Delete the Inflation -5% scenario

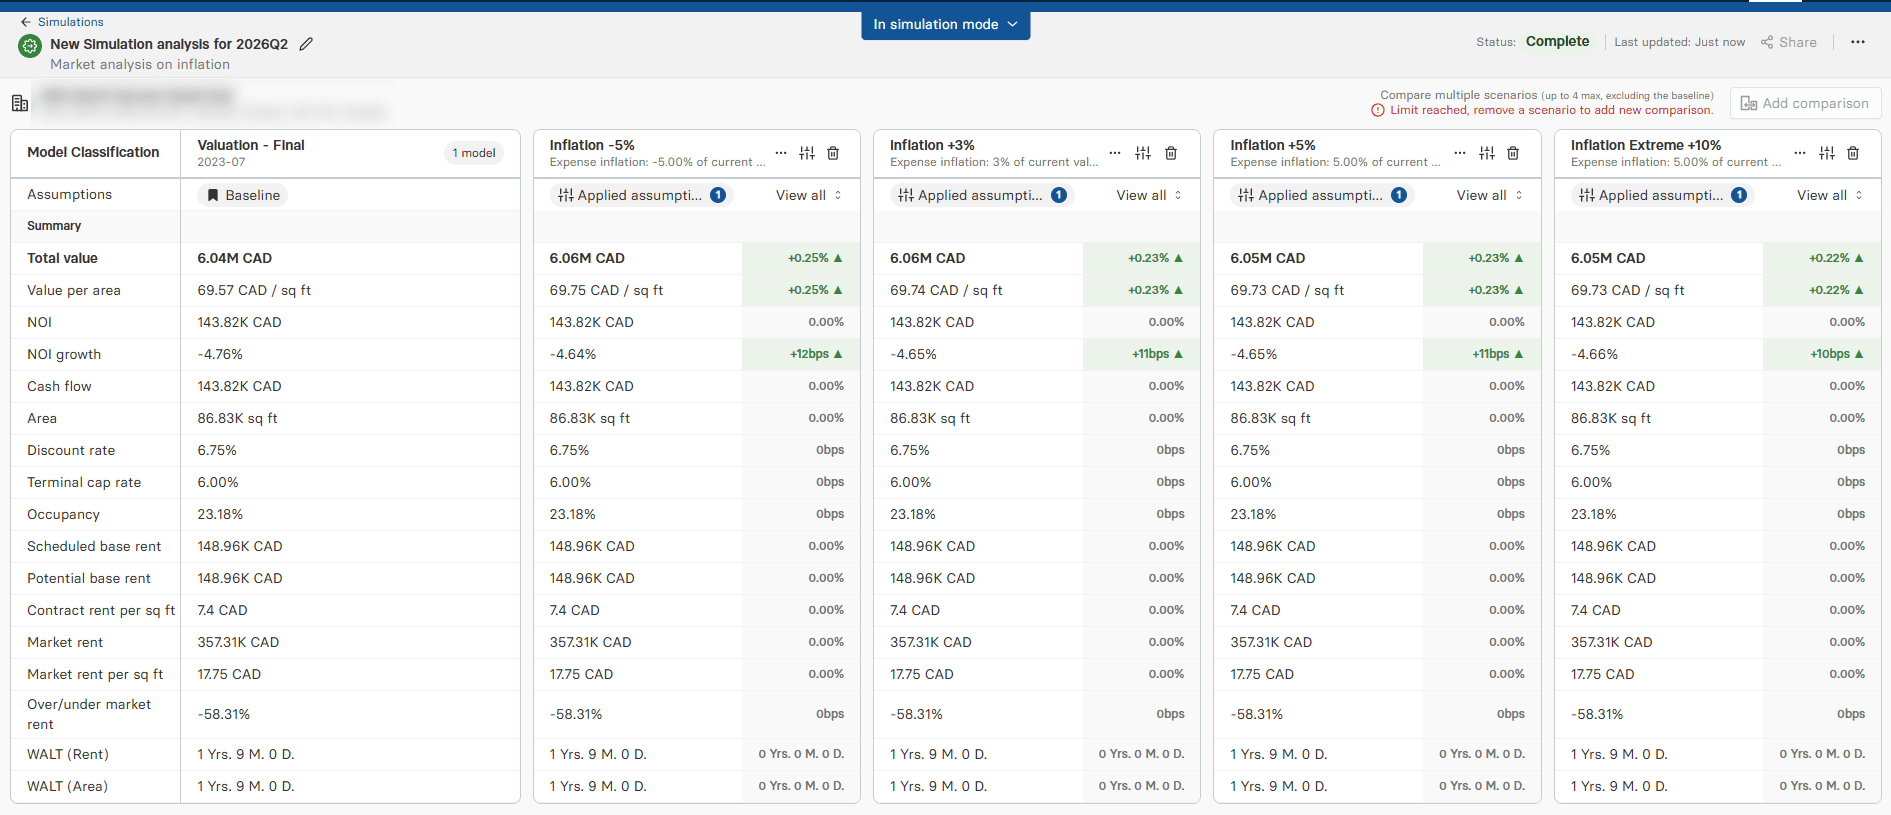[833, 153]
